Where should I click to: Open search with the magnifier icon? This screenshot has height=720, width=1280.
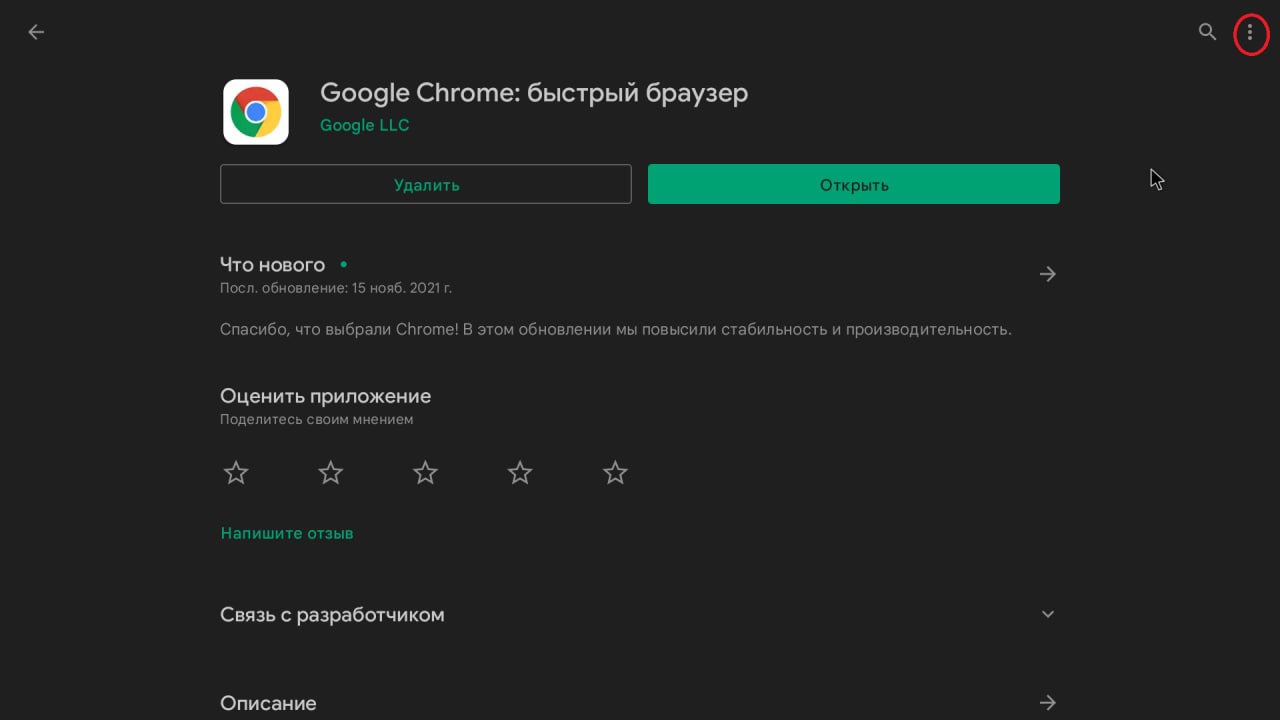tap(1207, 32)
